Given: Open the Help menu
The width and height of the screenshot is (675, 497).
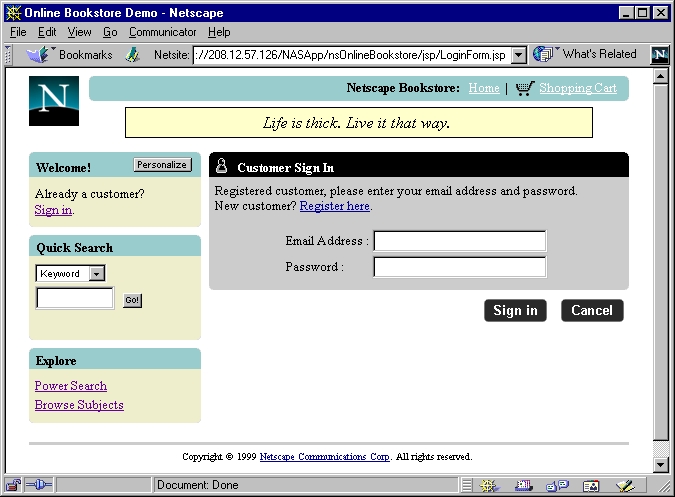Looking at the screenshot, I should coord(219,32).
